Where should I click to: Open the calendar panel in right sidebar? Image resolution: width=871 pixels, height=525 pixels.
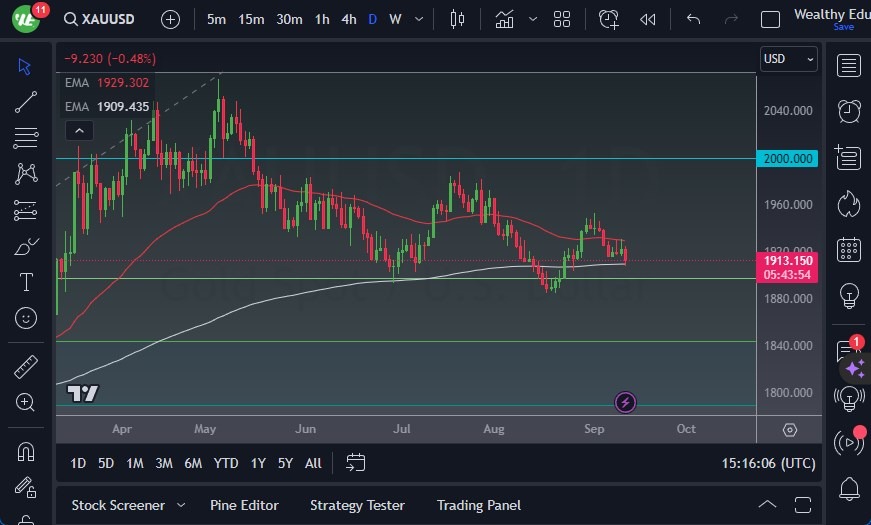tap(849, 249)
